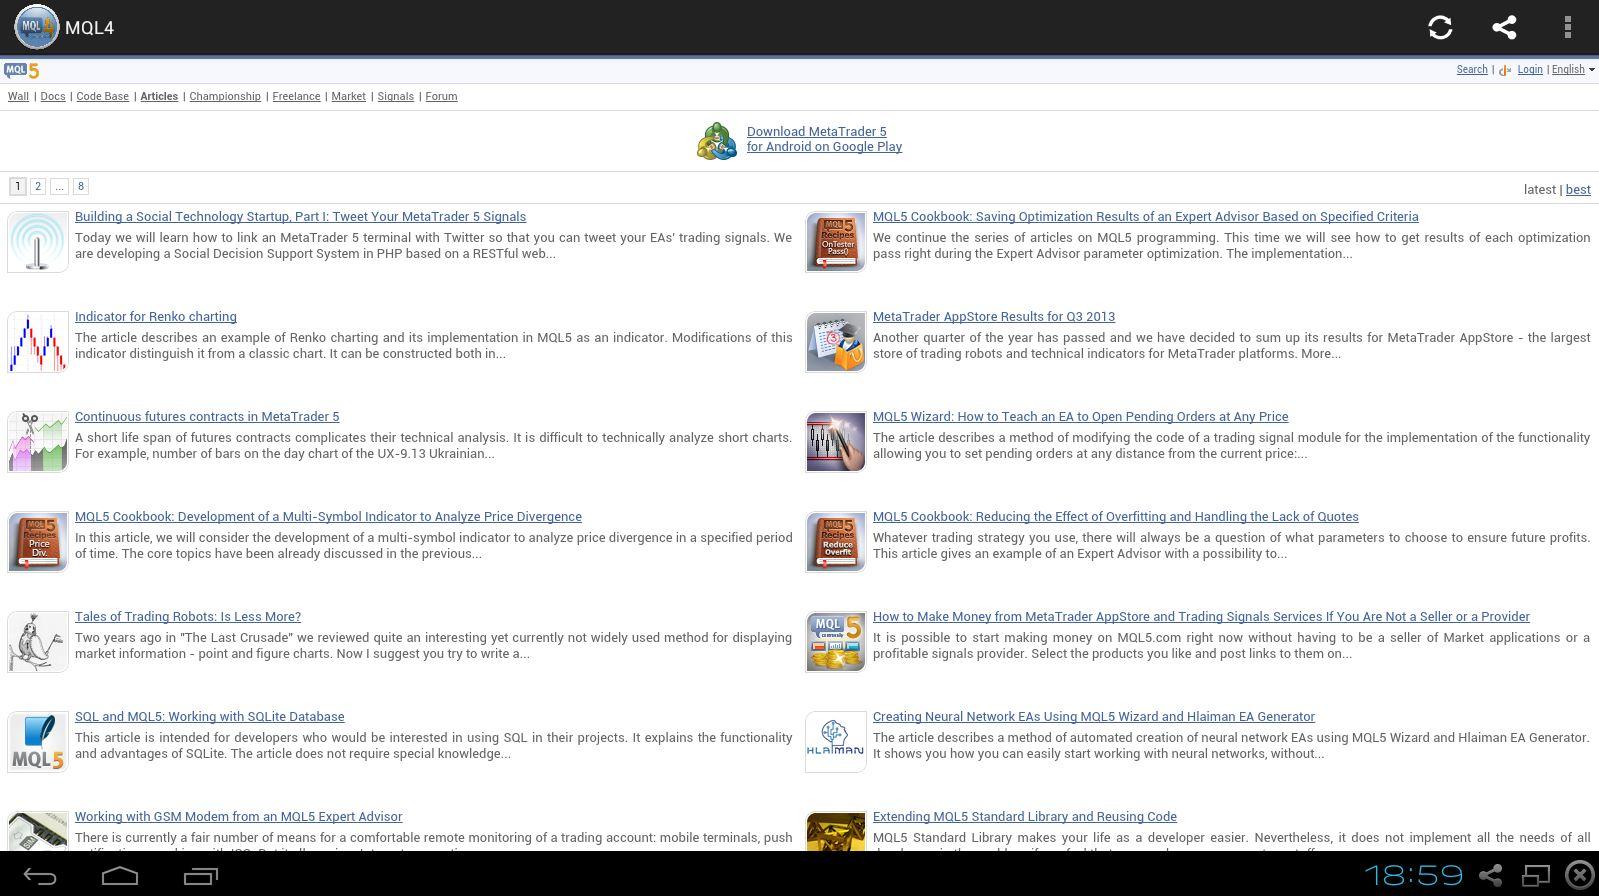Screen dimensions: 1599x896
Task: Go to page 8 of articles
Action: point(81,186)
